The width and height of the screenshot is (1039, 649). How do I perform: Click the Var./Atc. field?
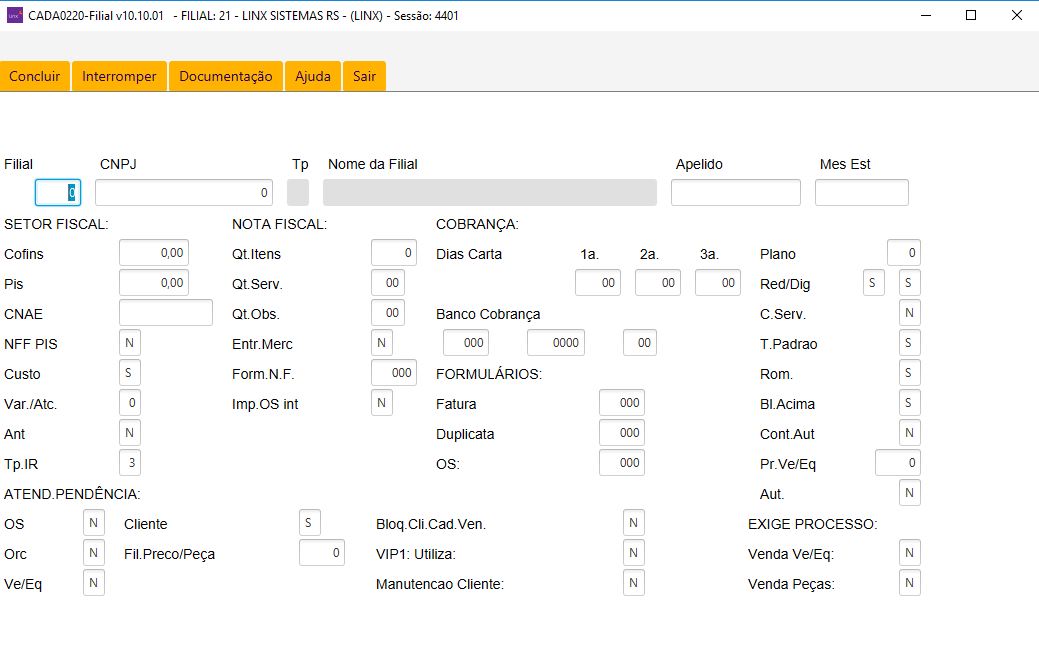click(130, 402)
